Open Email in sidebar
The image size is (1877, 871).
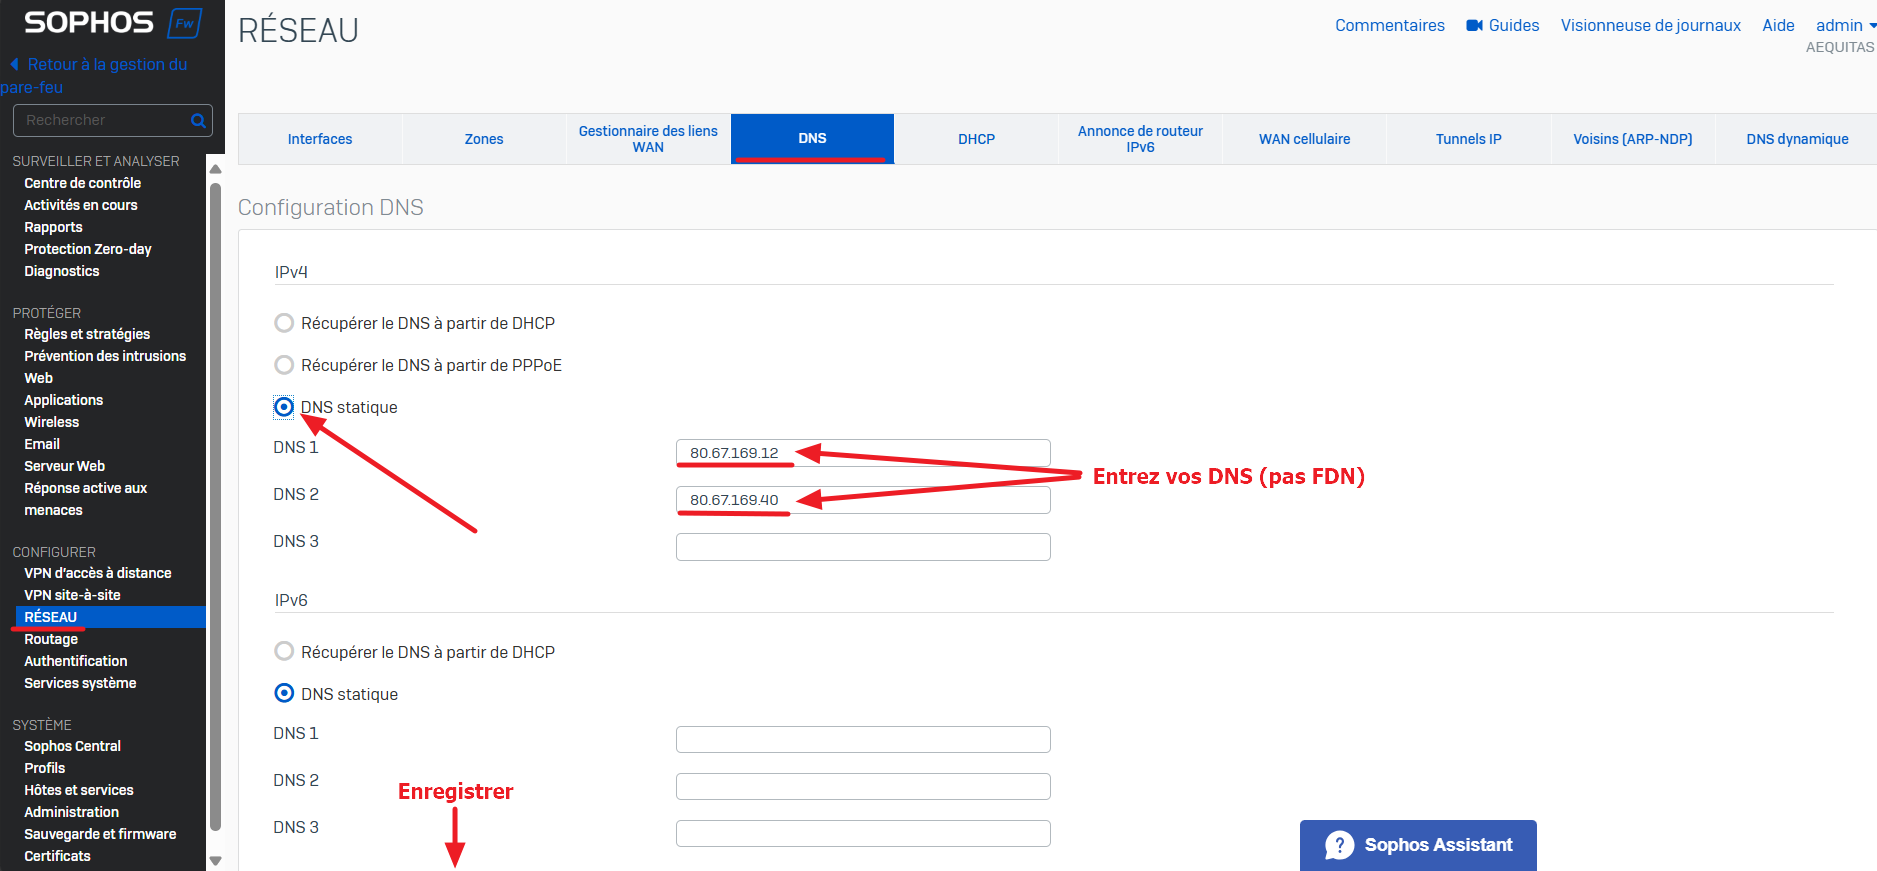pyautogui.click(x=42, y=444)
